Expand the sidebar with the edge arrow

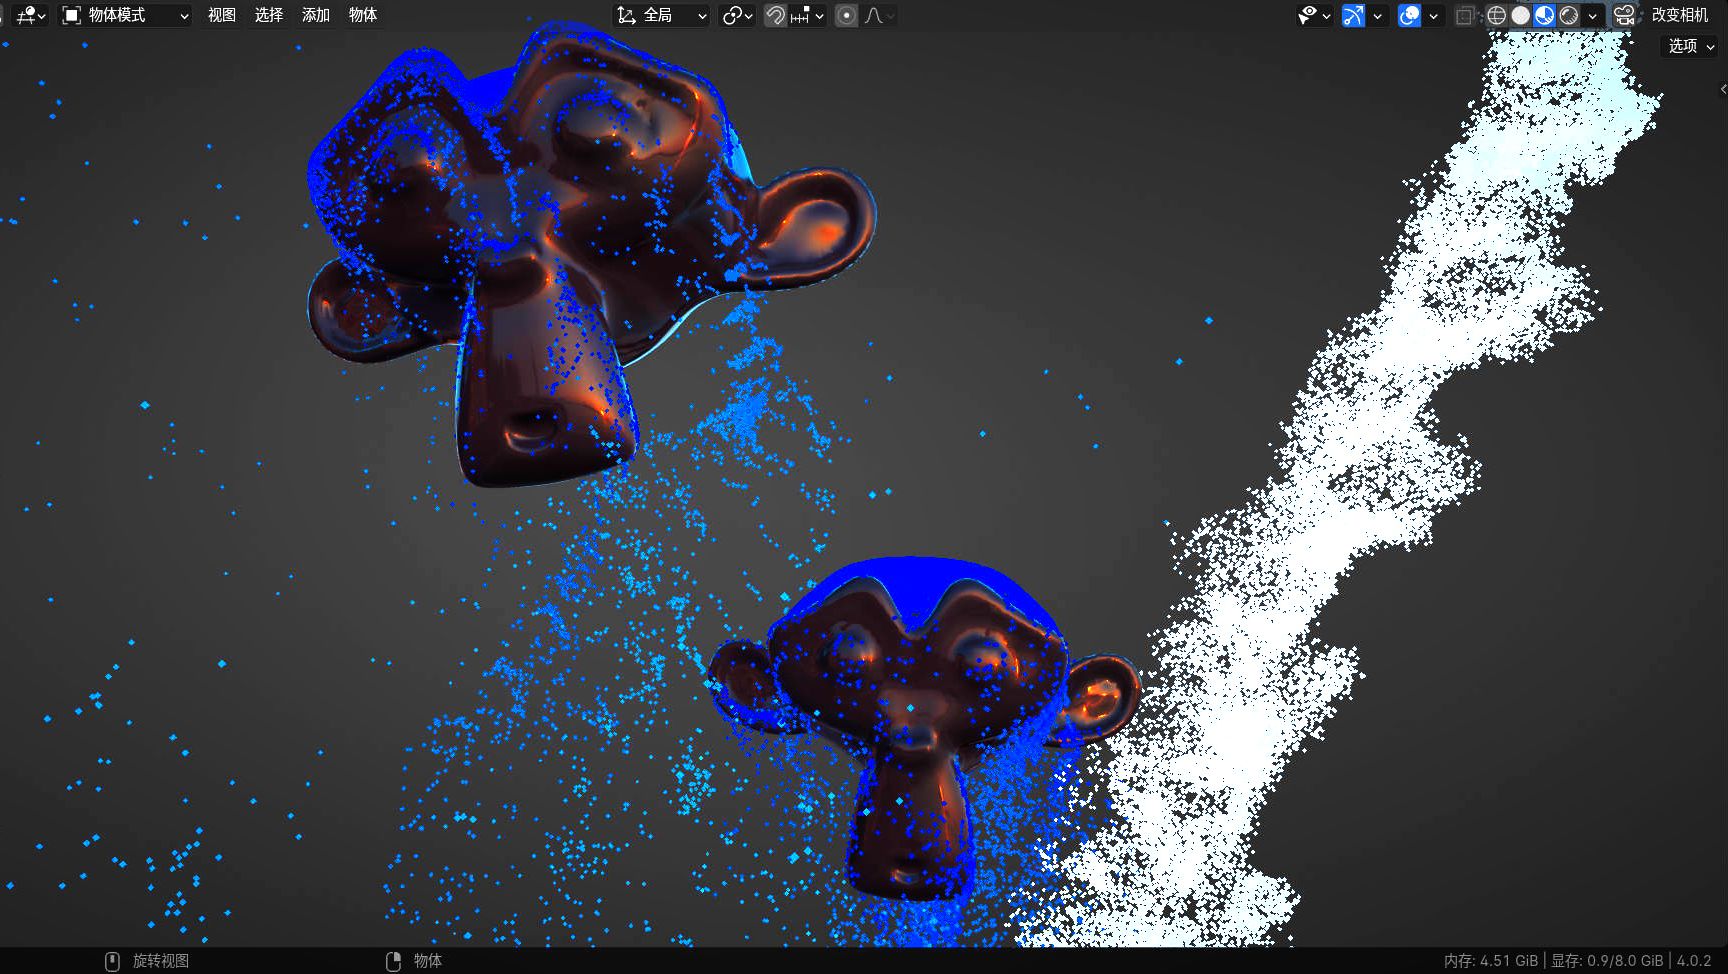coord(1722,90)
